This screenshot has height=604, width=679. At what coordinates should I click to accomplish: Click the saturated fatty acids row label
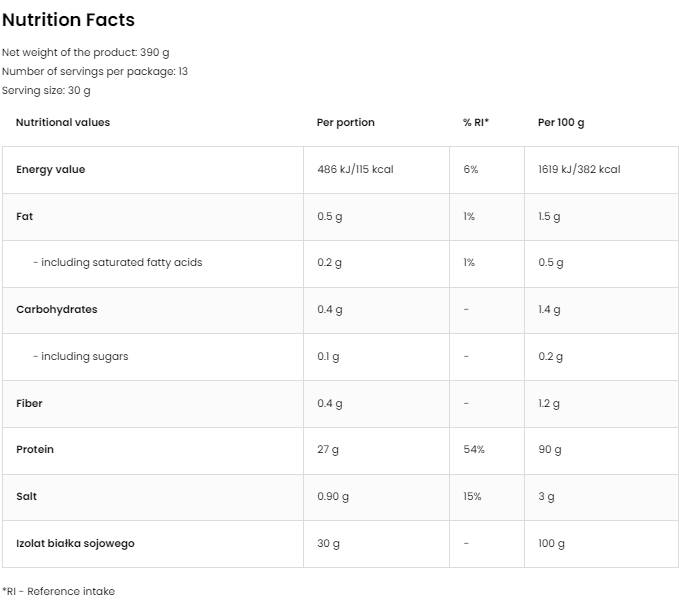pos(117,262)
